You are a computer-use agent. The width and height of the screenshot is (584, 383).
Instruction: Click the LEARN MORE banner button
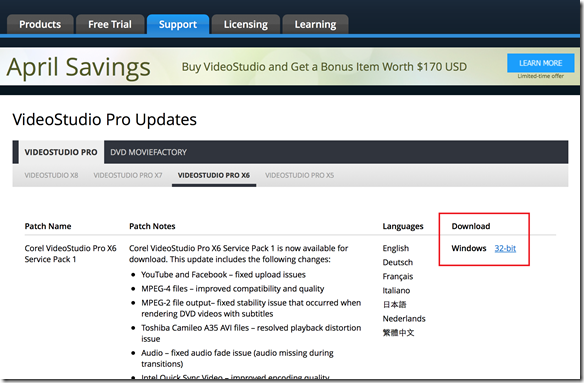(540, 63)
